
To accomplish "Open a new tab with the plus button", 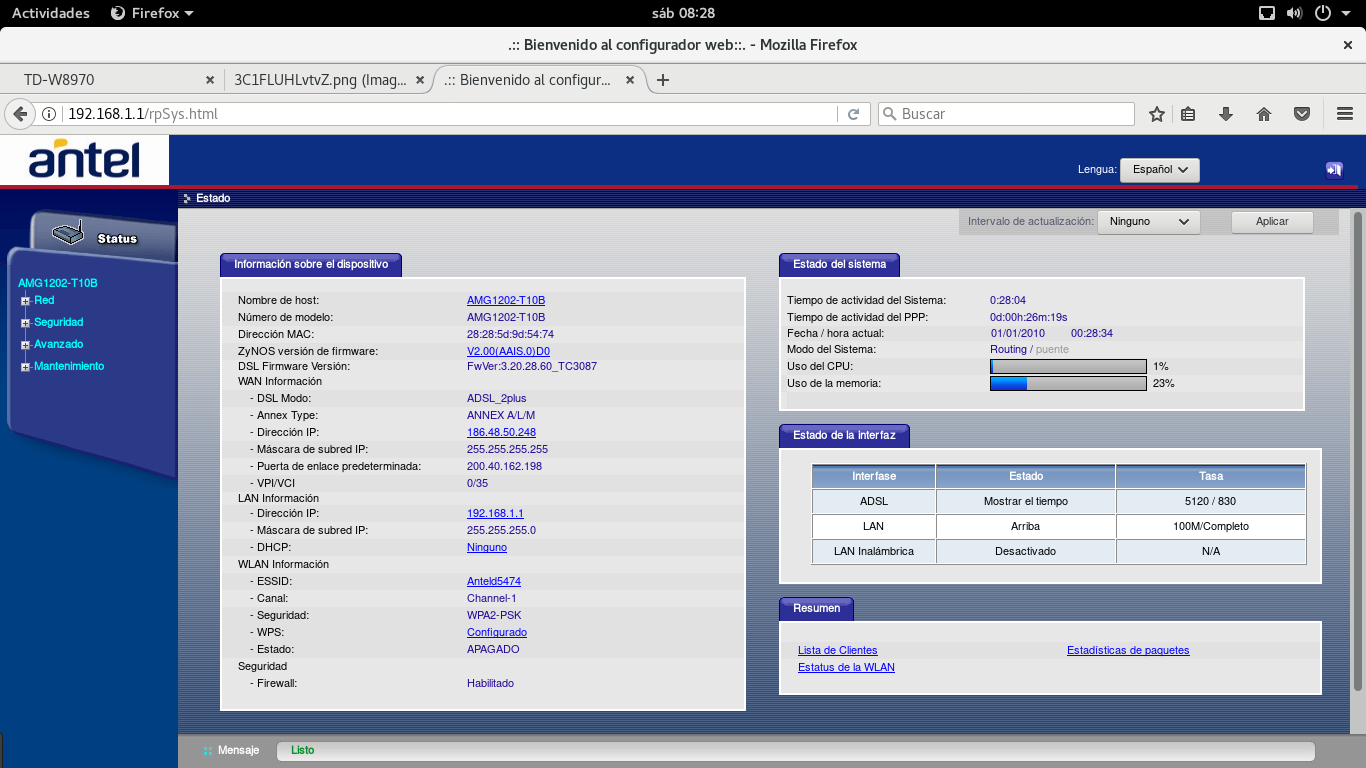I will click(x=662, y=80).
